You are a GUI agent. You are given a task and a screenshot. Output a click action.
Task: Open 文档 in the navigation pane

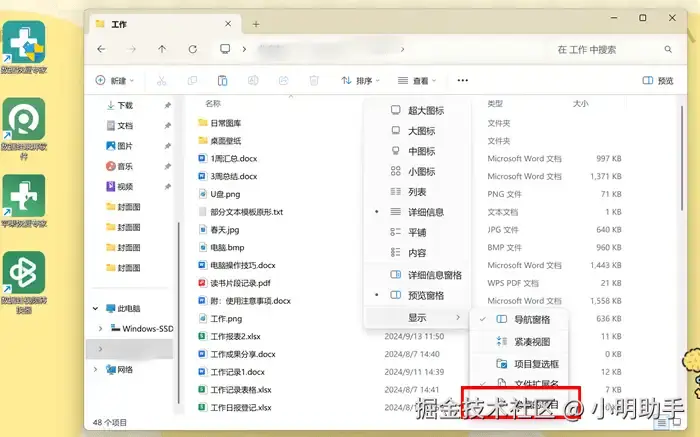[x=125, y=126]
